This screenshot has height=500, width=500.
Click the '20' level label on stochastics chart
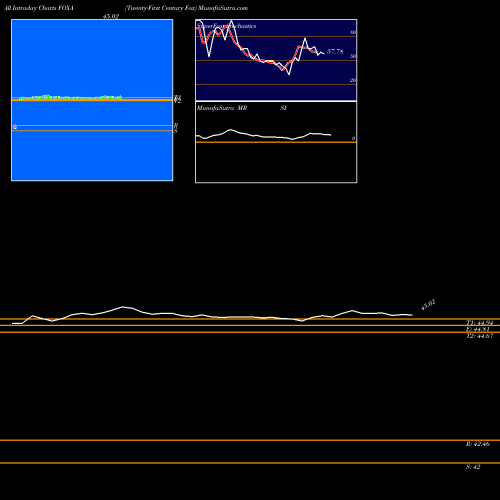(353, 80)
